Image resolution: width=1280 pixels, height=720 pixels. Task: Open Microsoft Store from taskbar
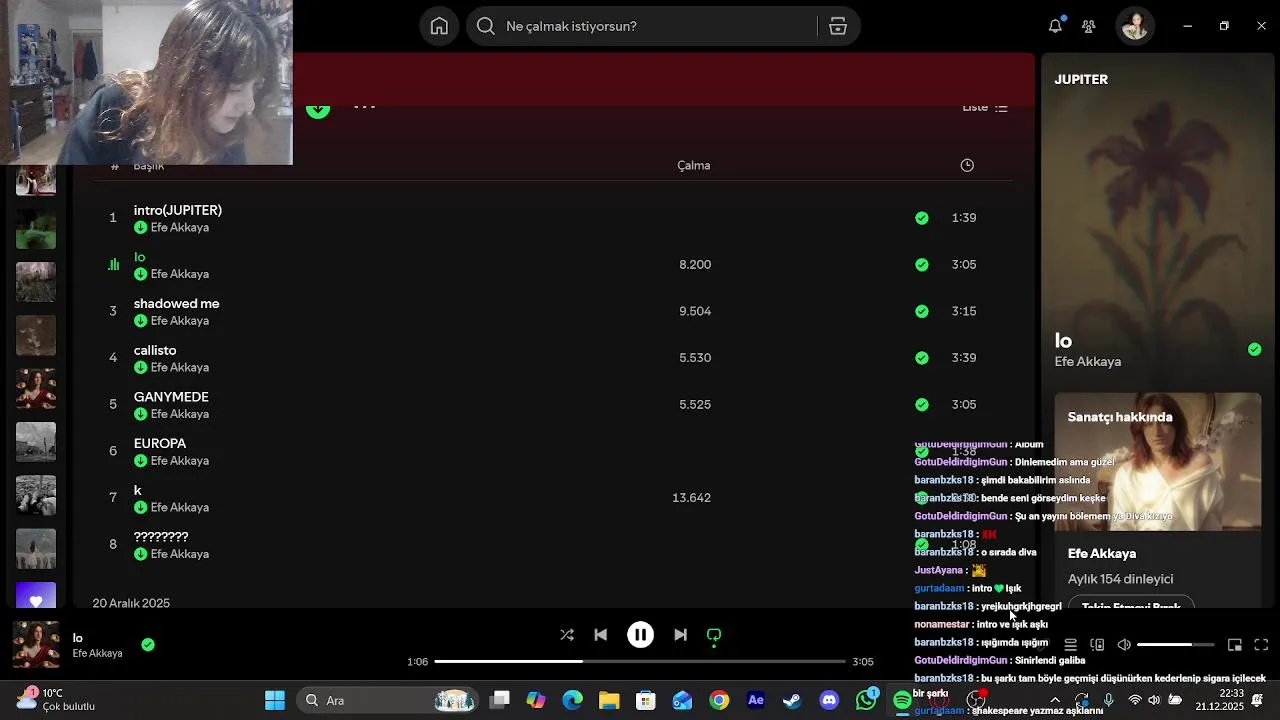[x=646, y=700]
